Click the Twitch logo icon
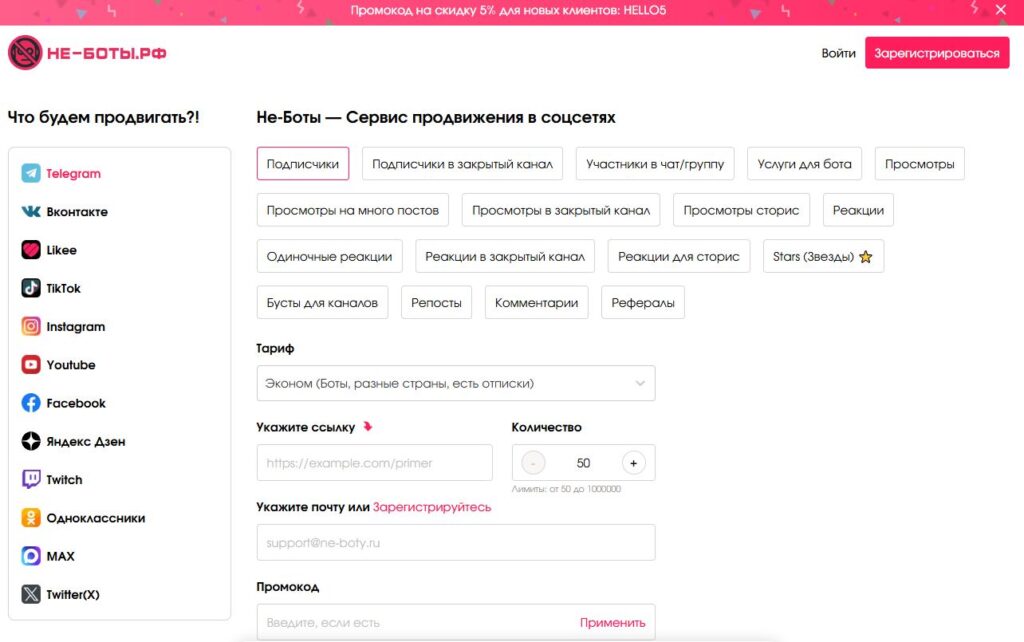1024x642 pixels. point(31,479)
